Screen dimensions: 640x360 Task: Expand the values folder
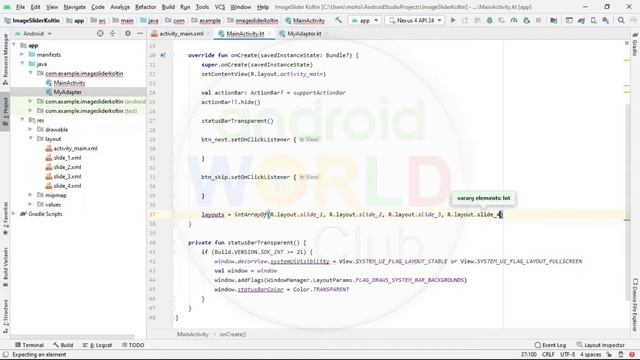31,204
